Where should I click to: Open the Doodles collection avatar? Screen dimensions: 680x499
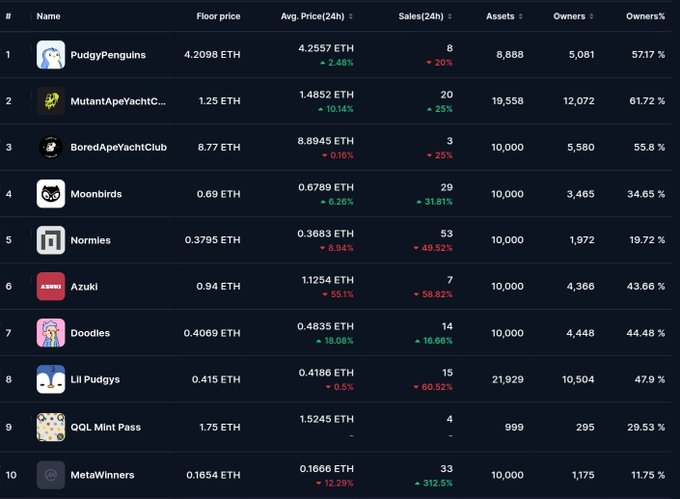coord(51,333)
